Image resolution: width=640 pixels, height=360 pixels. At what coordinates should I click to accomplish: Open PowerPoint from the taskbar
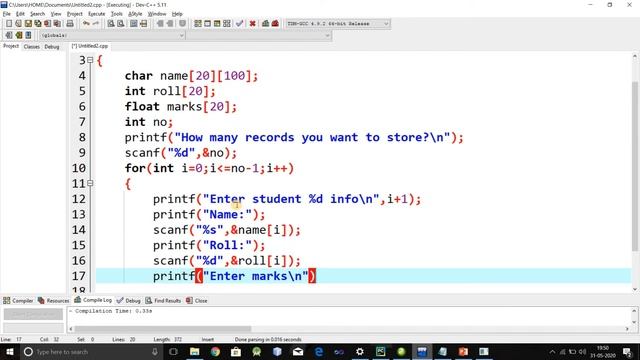tap(463, 352)
